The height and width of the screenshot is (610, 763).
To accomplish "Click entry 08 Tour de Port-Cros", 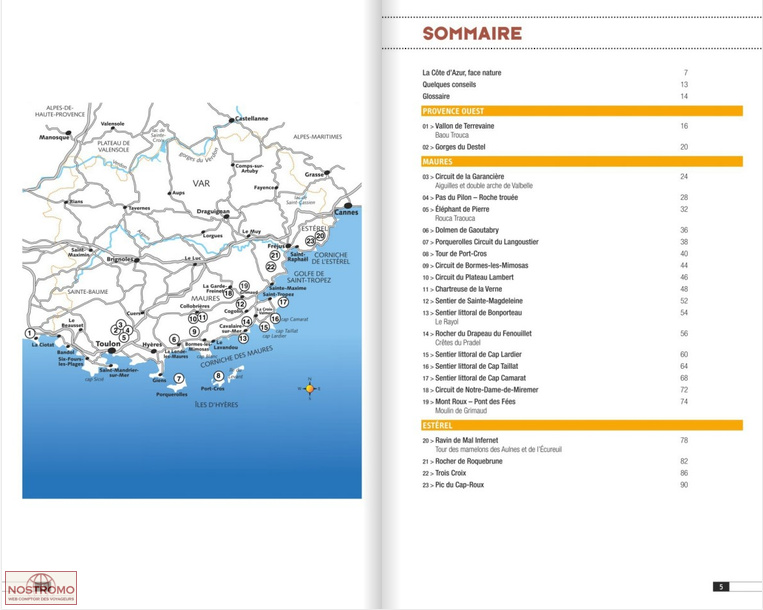I will coord(454,253).
